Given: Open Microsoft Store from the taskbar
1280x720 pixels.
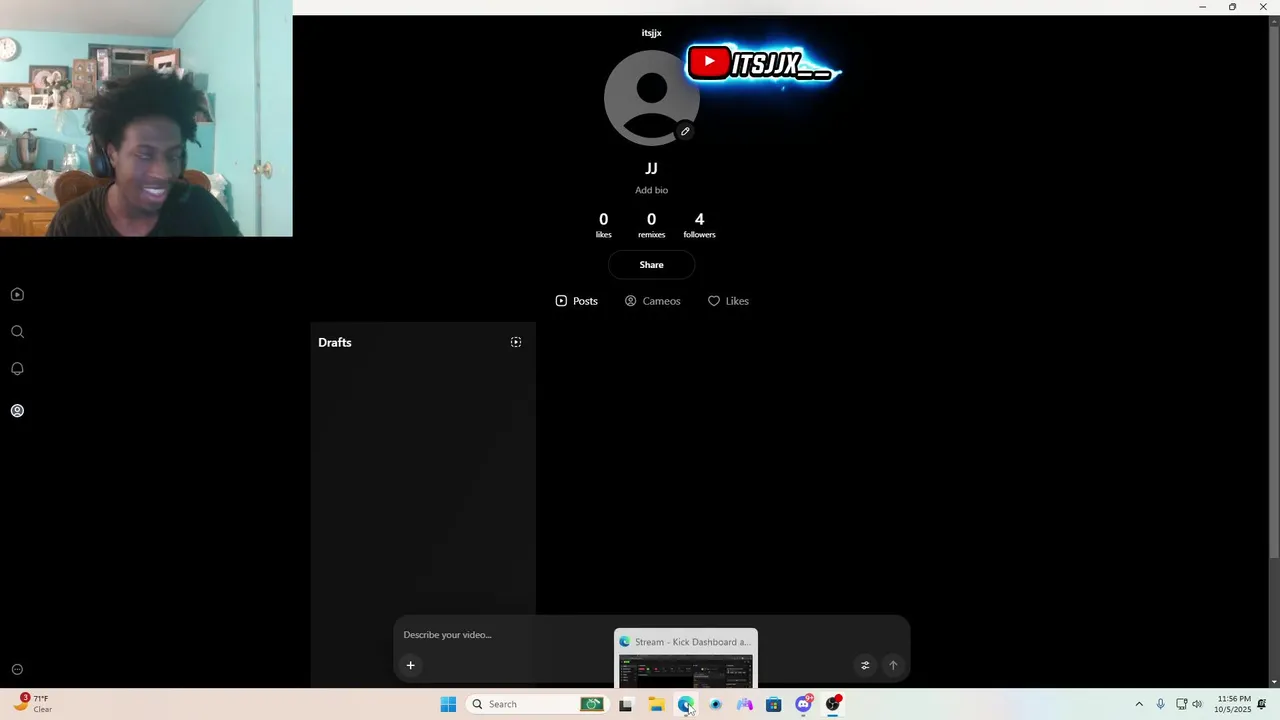Looking at the screenshot, I should click(773, 704).
